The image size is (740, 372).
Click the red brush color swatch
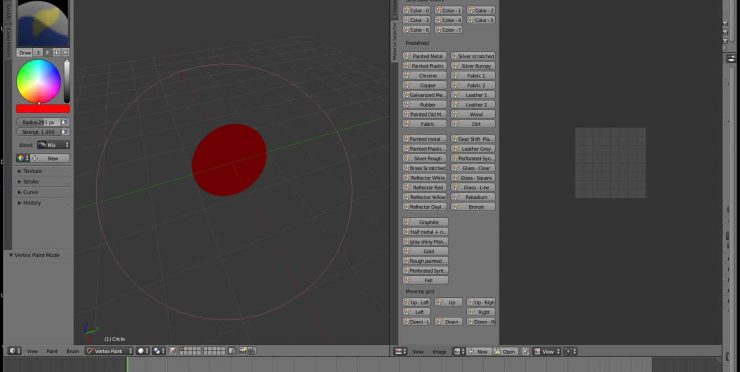coord(43,109)
